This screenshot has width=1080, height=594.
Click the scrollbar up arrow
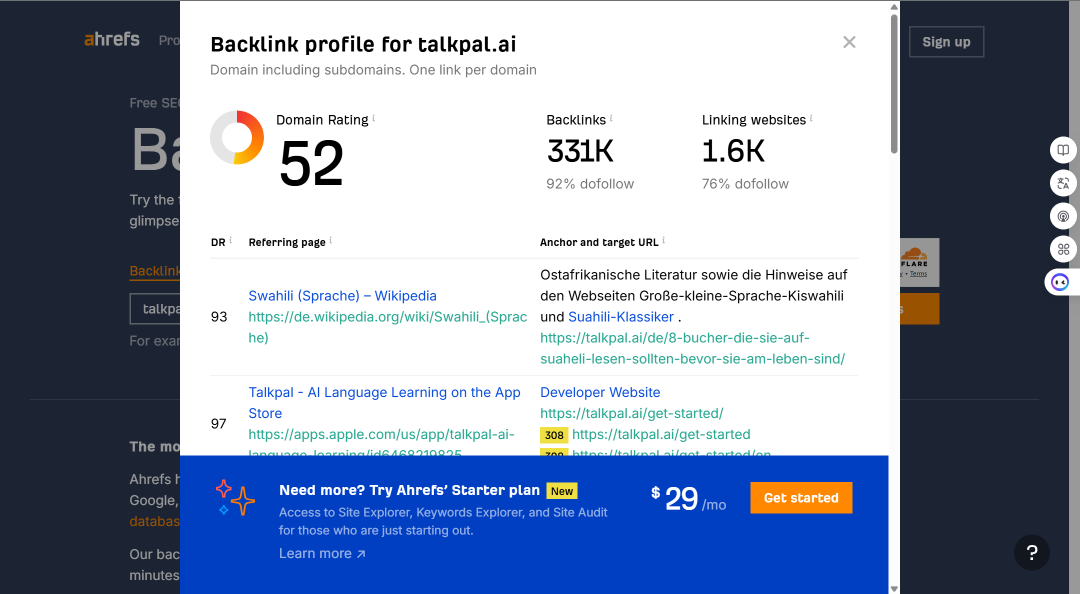pyautogui.click(x=894, y=7)
